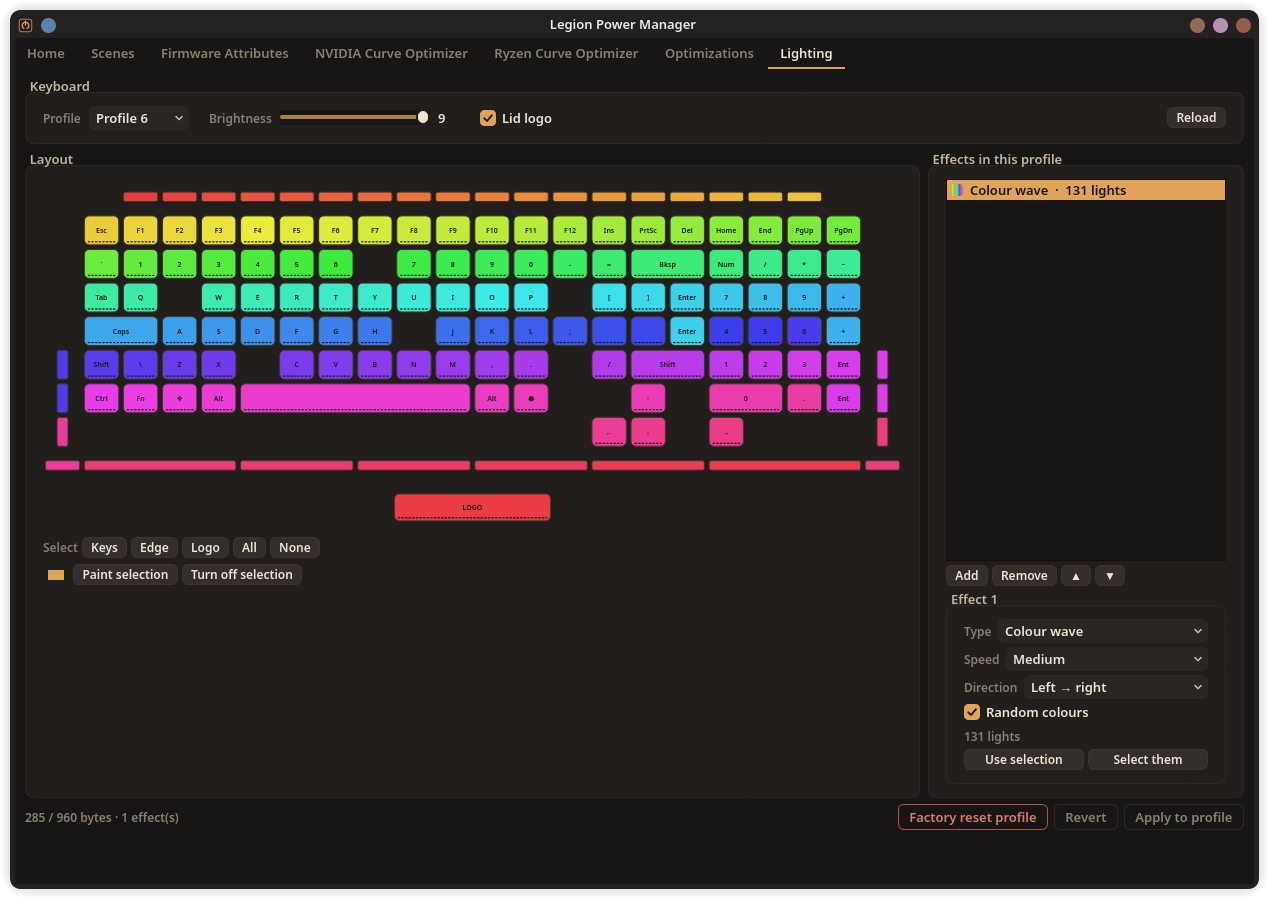The height and width of the screenshot is (899, 1269).
Task: Select the Caps key in the keyboard layout
Action: [x=121, y=331]
